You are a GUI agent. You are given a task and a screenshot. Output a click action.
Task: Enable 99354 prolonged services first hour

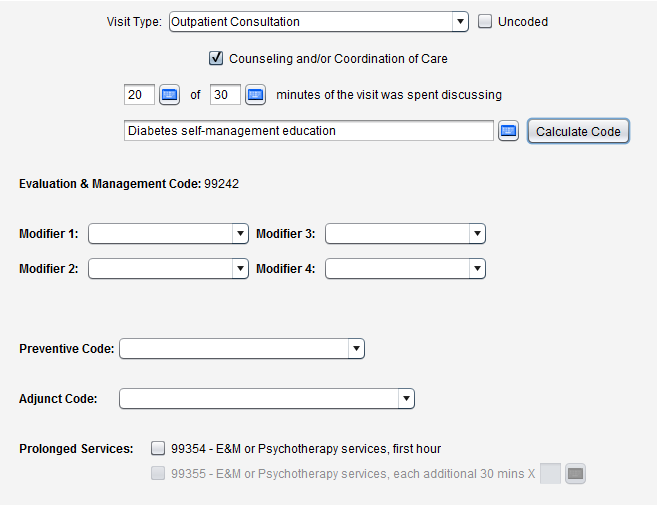point(158,448)
